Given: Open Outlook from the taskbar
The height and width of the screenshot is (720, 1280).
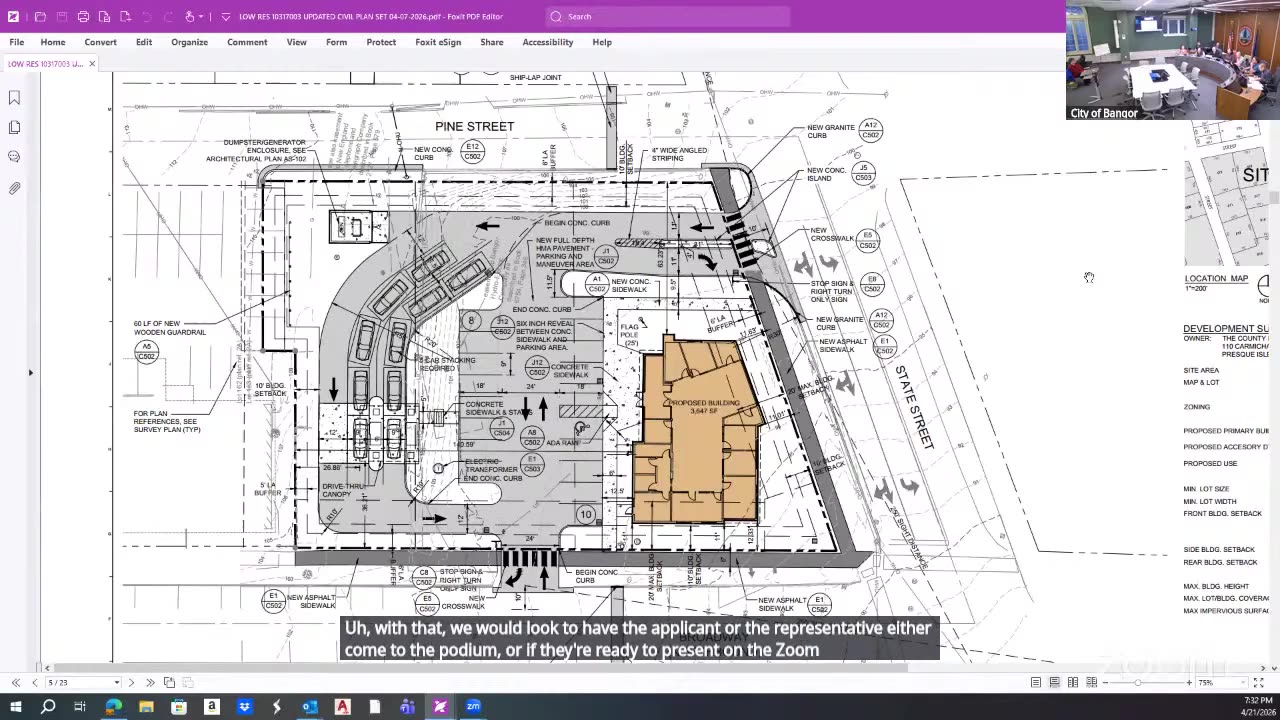Looking at the screenshot, I should click(310, 707).
